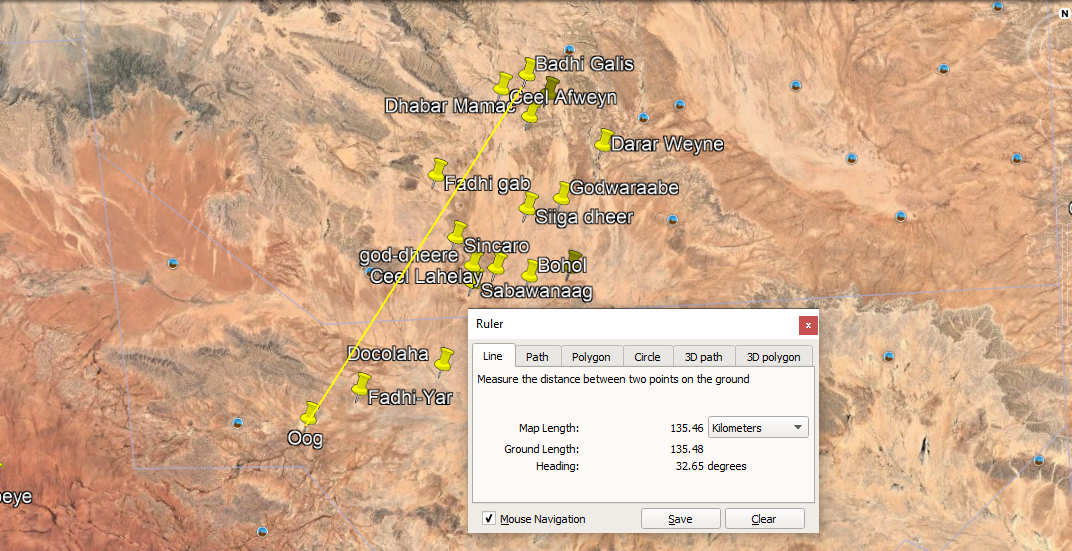Select the Sincaro placemark pin
The width and height of the screenshot is (1072, 551).
click(x=457, y=233)
